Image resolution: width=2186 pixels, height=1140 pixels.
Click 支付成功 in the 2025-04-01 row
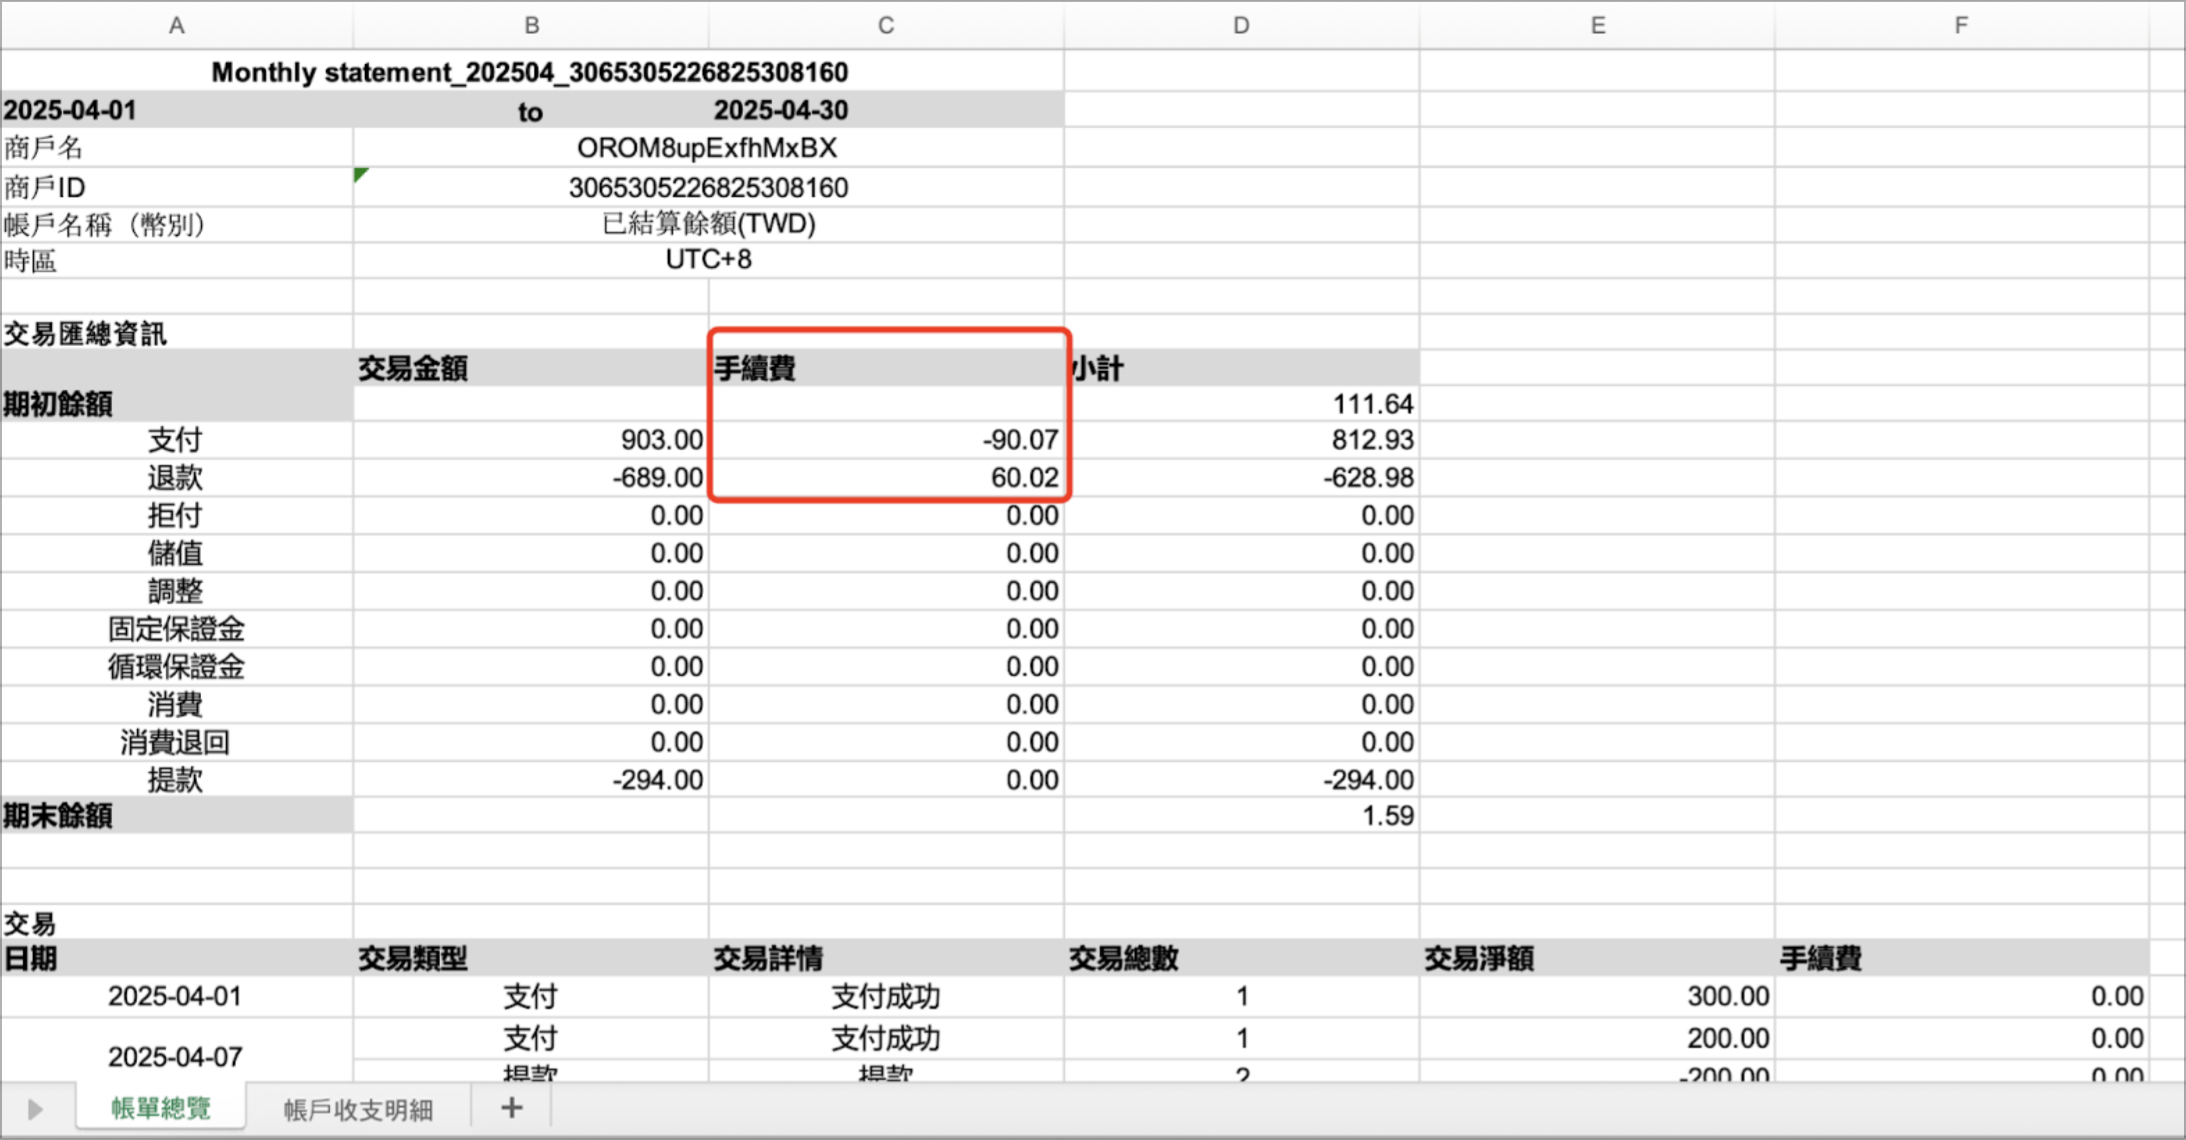pos(886,997)
